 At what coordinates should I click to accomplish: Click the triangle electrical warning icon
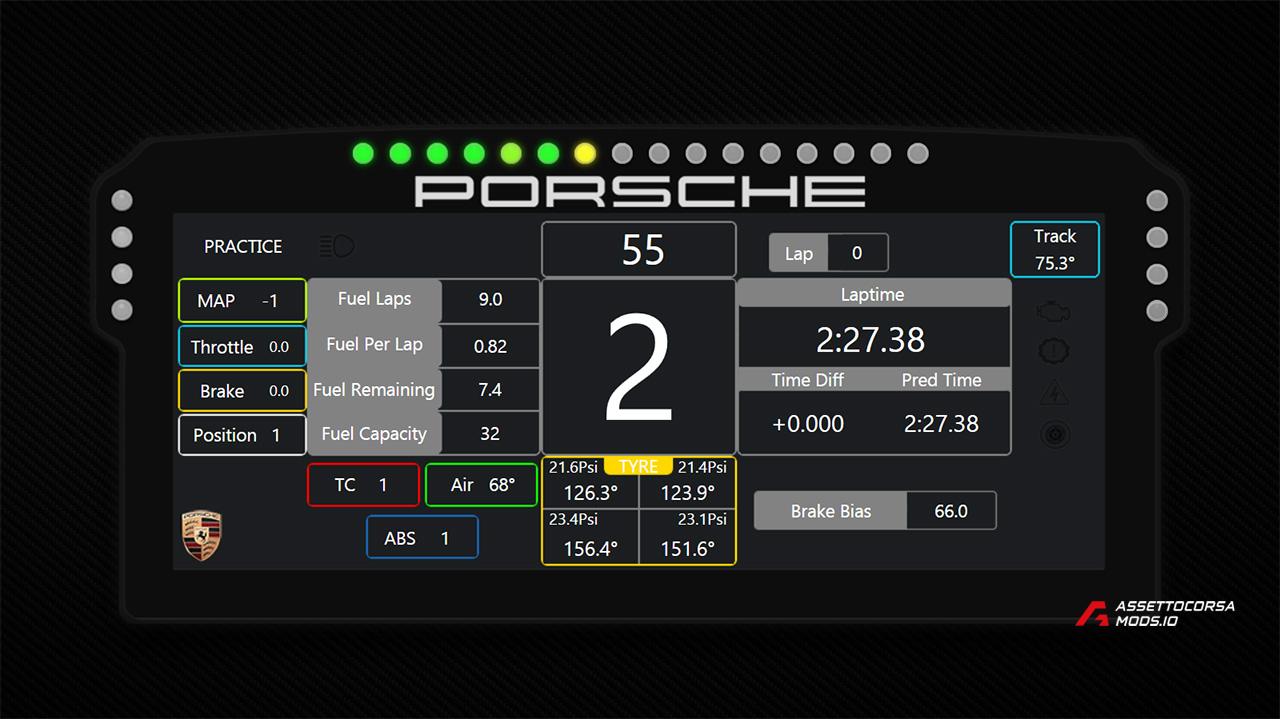(x=1054, y=393)
